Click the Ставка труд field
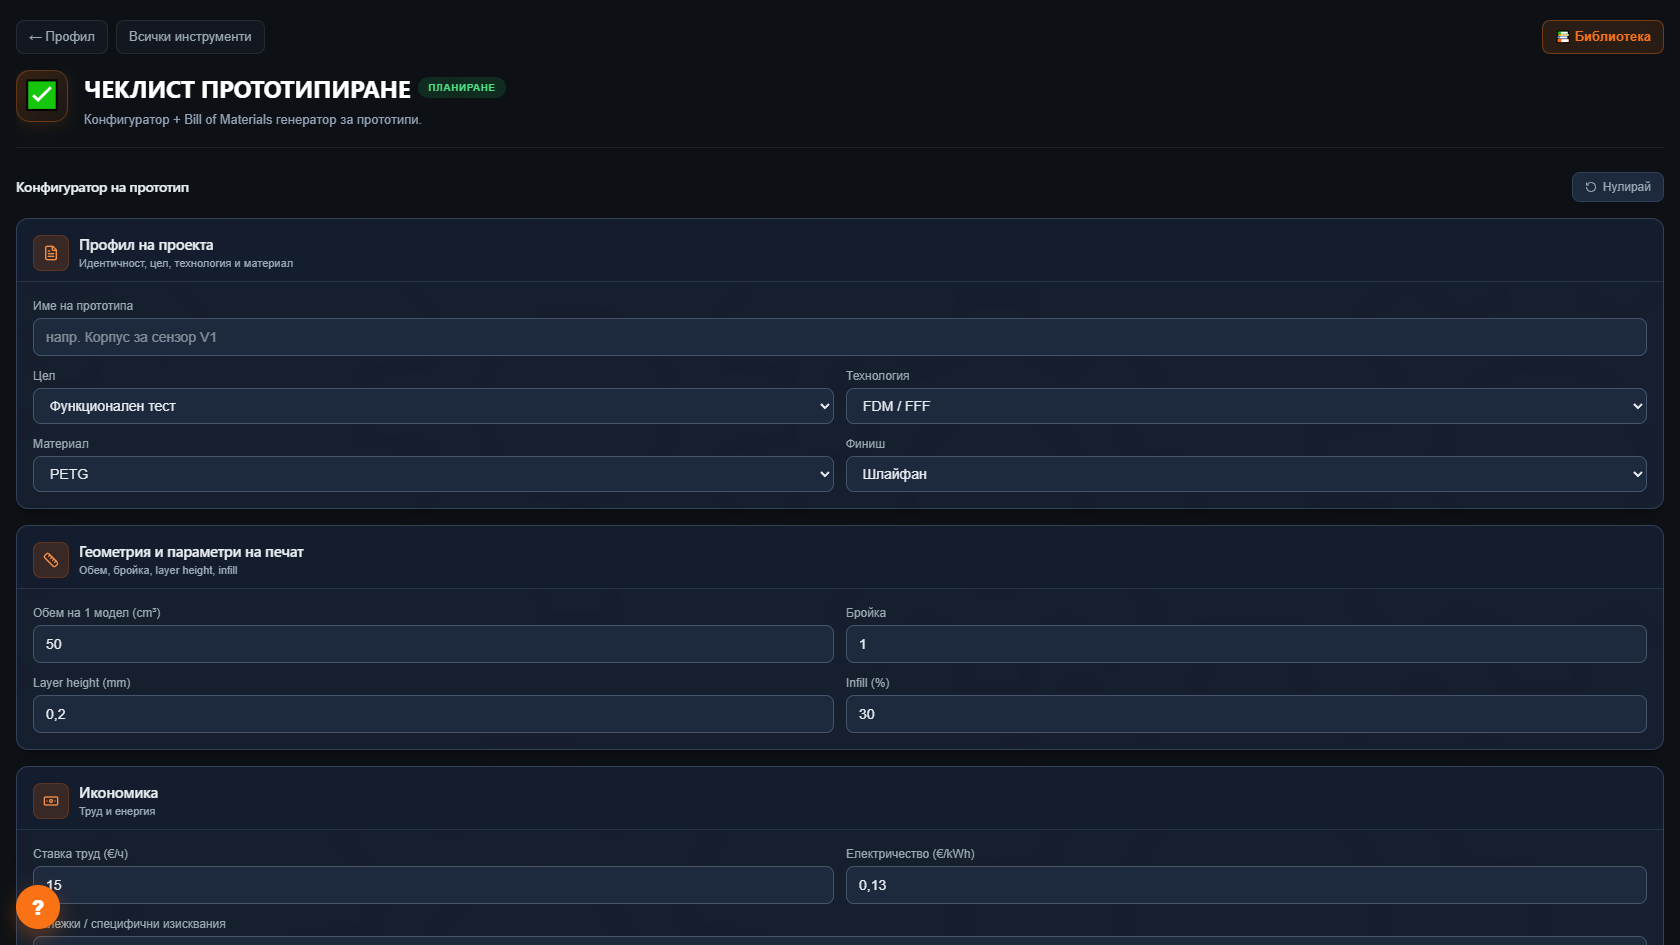Image resolution: width=1680 pixels, height=945 pixels. click(x=433, y=885)
